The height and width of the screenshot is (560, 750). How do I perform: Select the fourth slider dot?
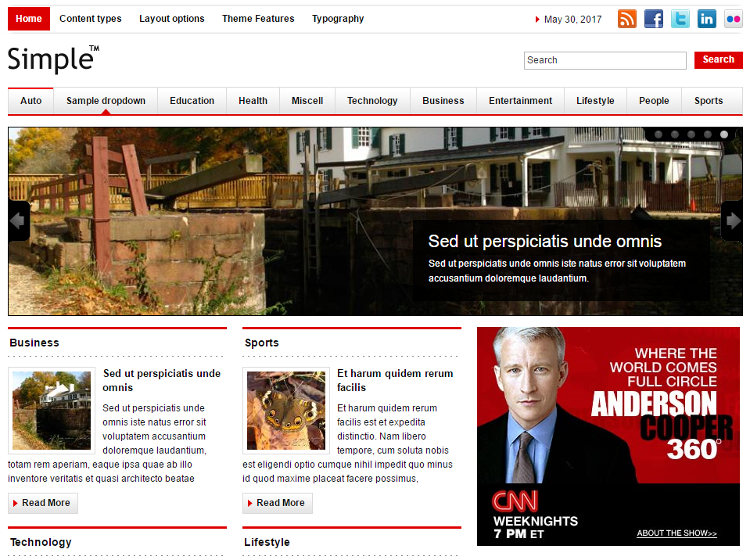pos(707,134)
